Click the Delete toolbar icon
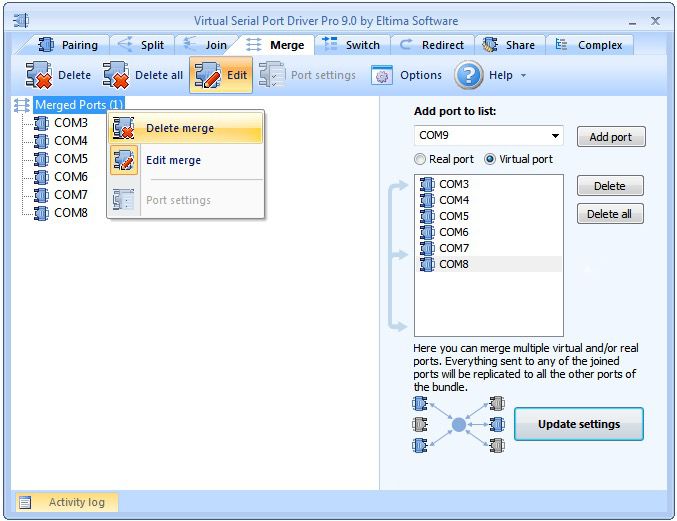 coord(39,75)
